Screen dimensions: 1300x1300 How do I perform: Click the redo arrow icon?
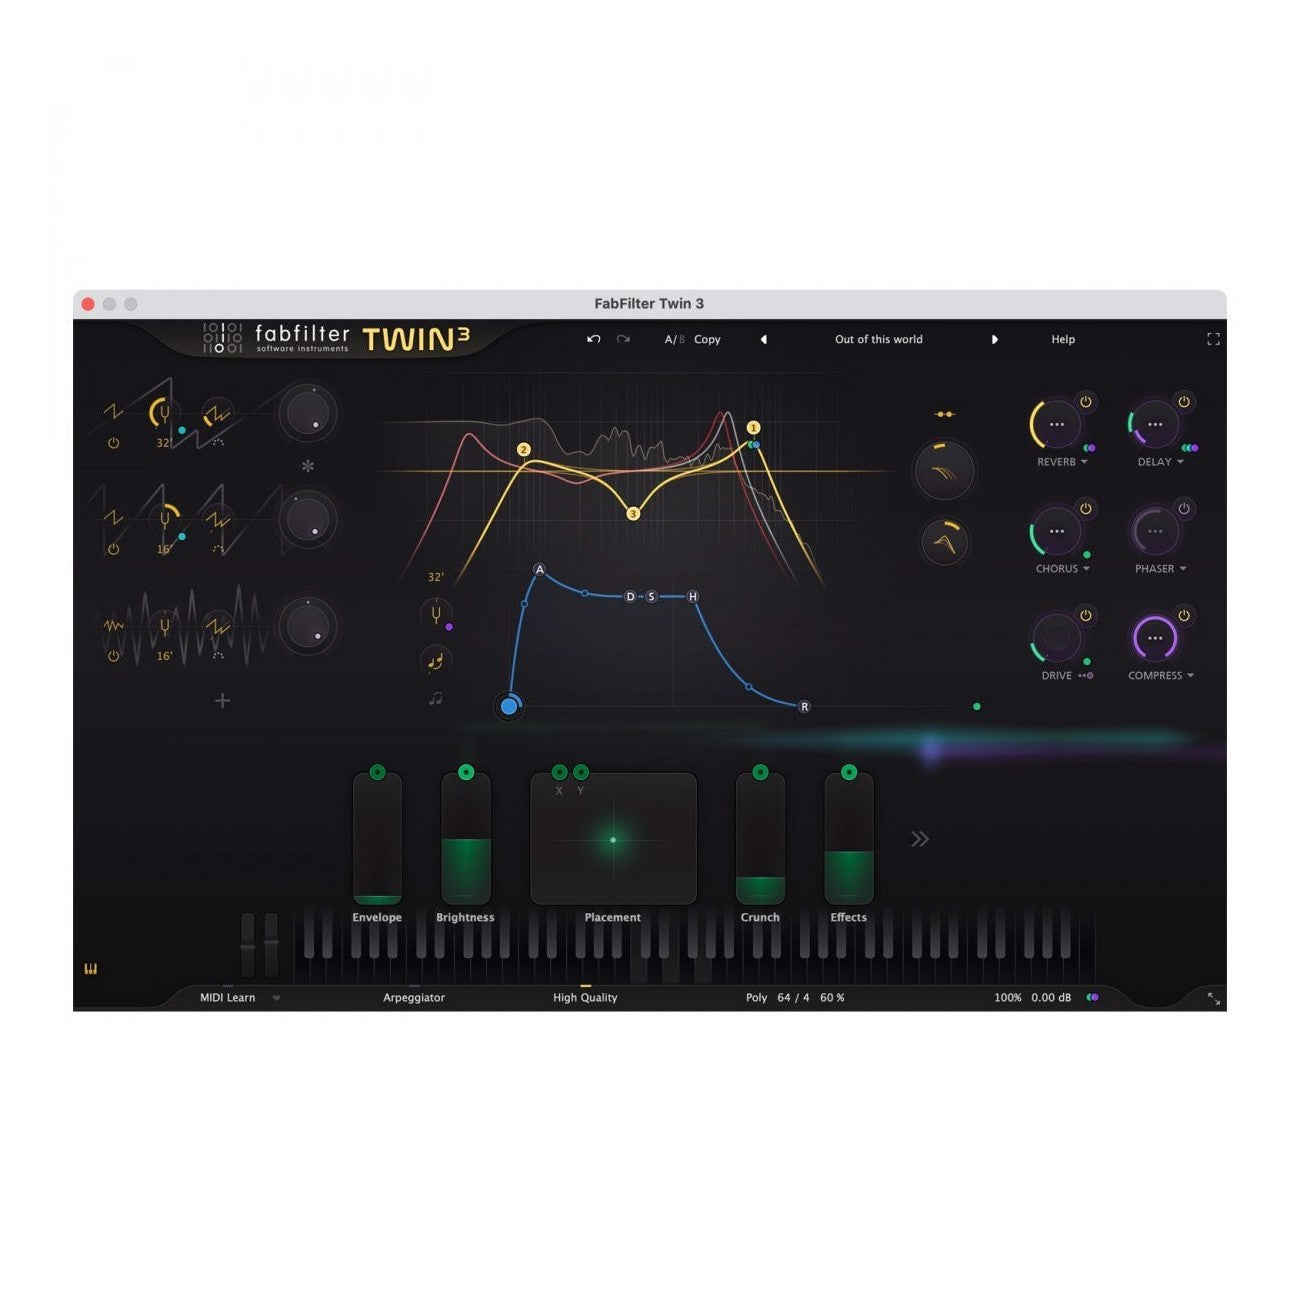click(x=623, y=339)
